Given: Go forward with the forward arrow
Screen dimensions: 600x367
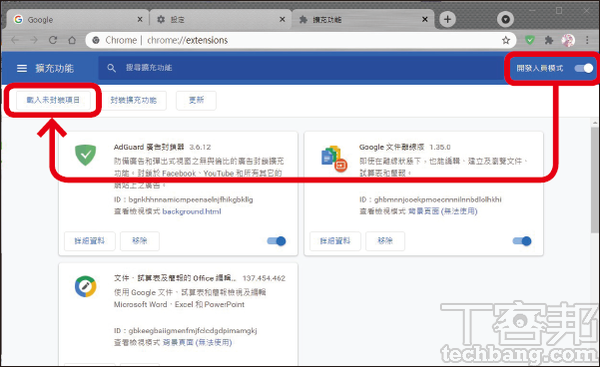Looking at the screenshot, I should click(34, 40).
